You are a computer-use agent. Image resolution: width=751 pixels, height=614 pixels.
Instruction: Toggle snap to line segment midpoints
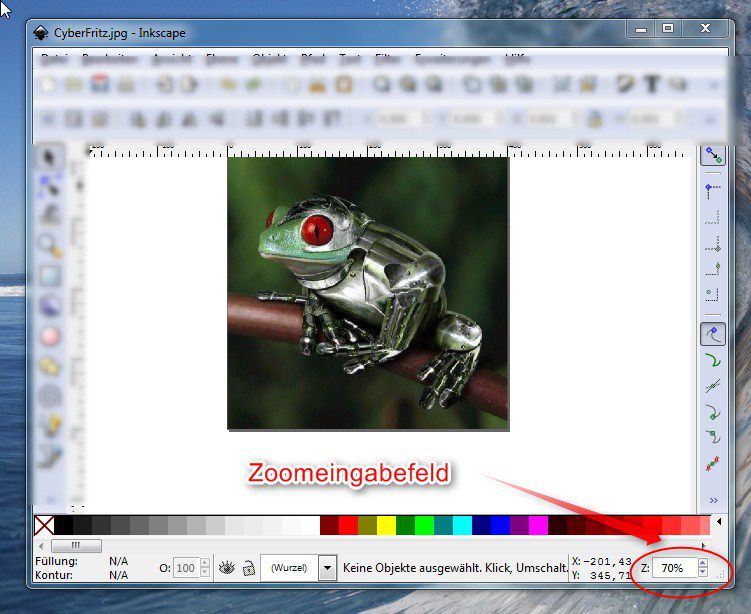713,463
